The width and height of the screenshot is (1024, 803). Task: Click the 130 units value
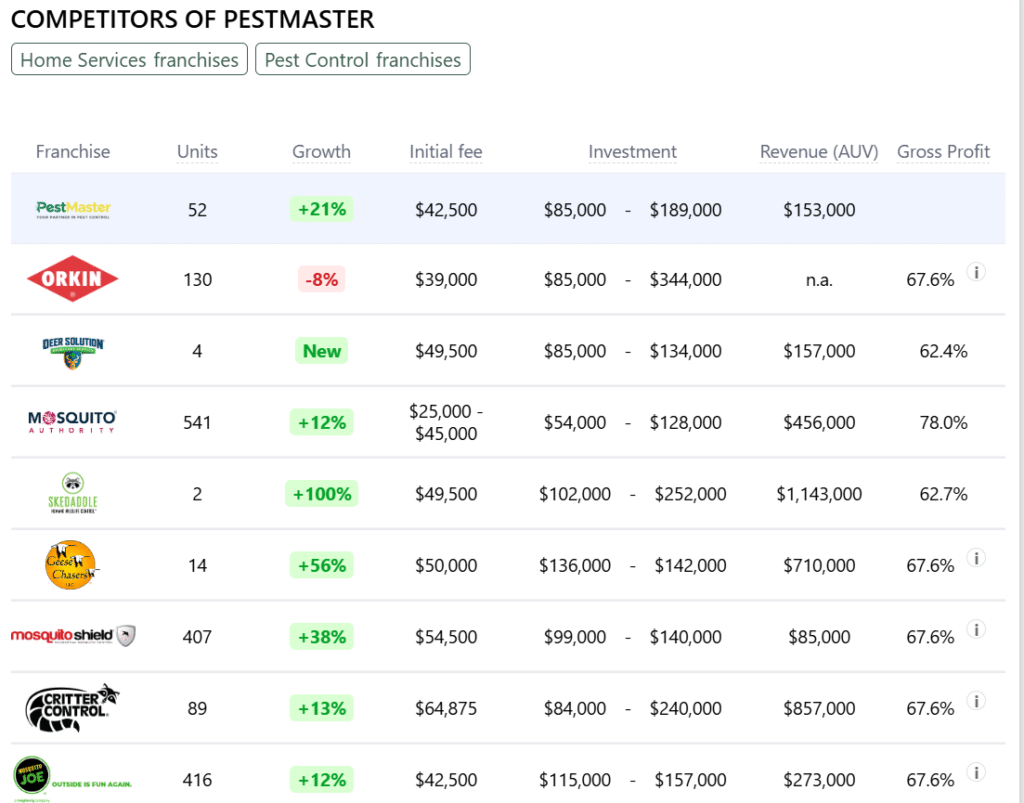pos(197,279)
